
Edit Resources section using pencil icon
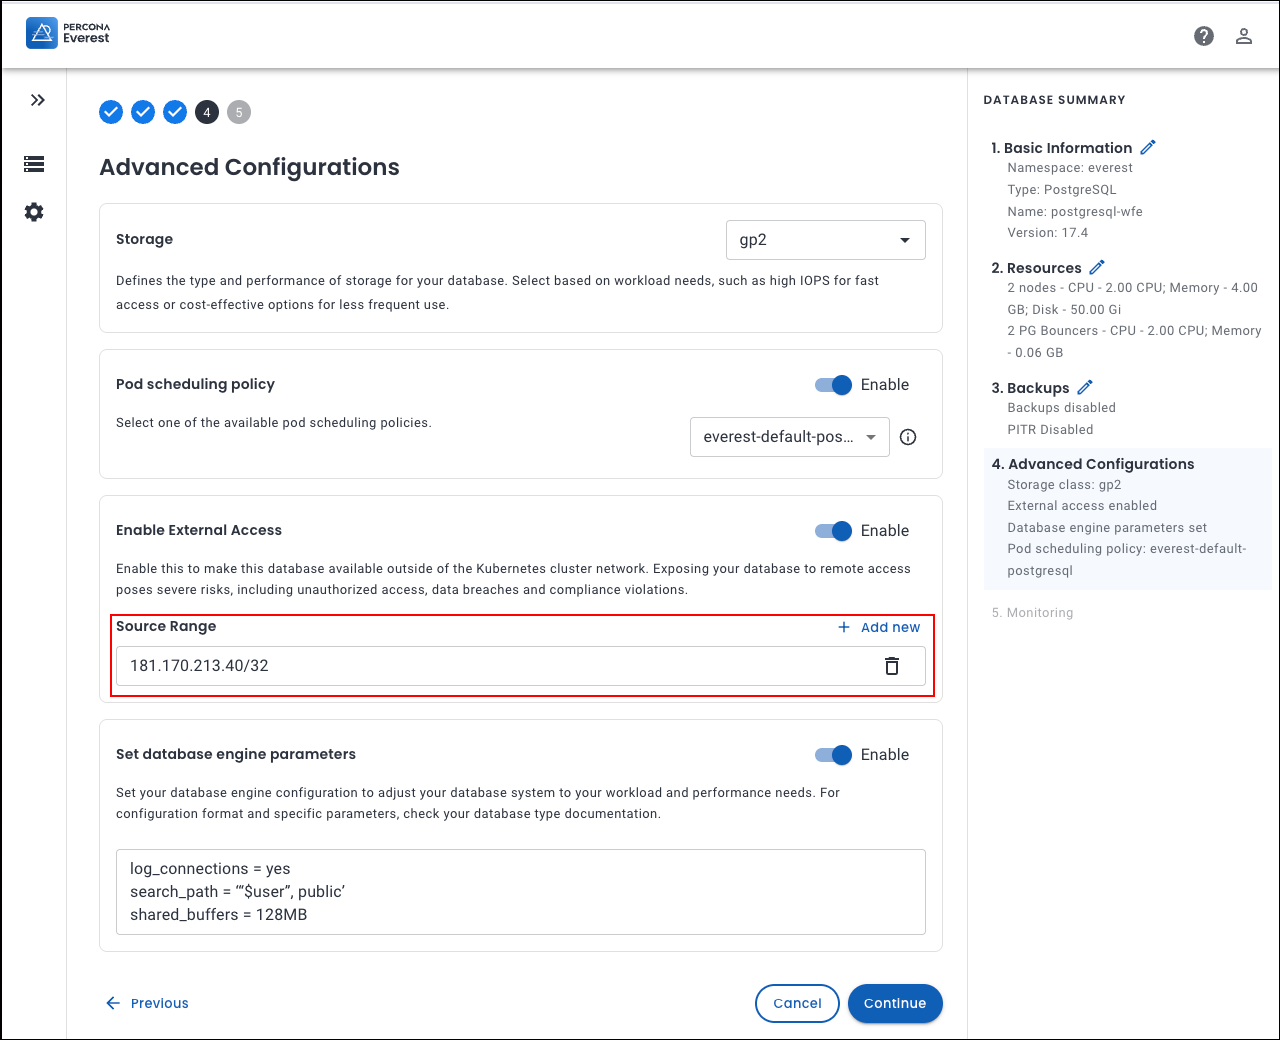coord(1097,267)
